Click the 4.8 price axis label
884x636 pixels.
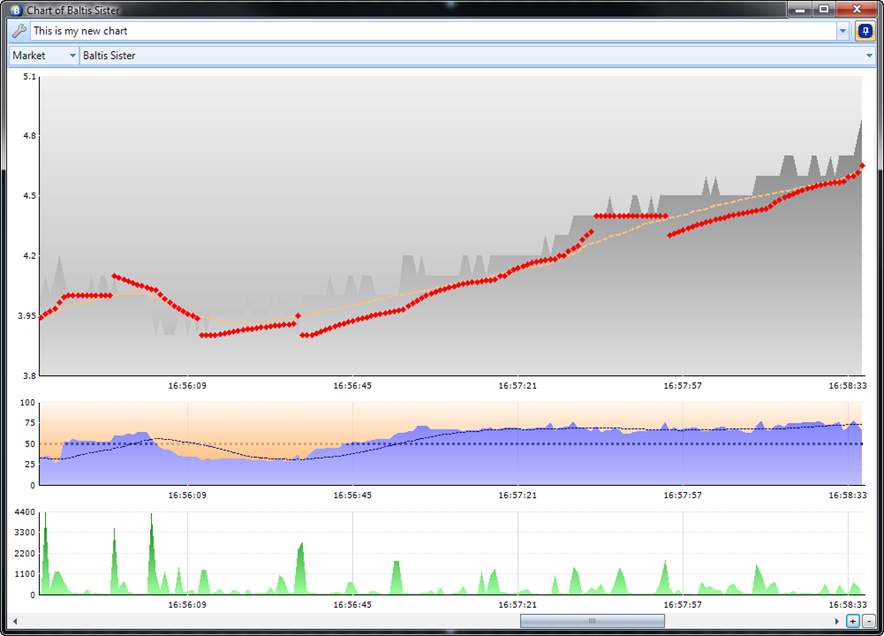[x=29, y=136]
